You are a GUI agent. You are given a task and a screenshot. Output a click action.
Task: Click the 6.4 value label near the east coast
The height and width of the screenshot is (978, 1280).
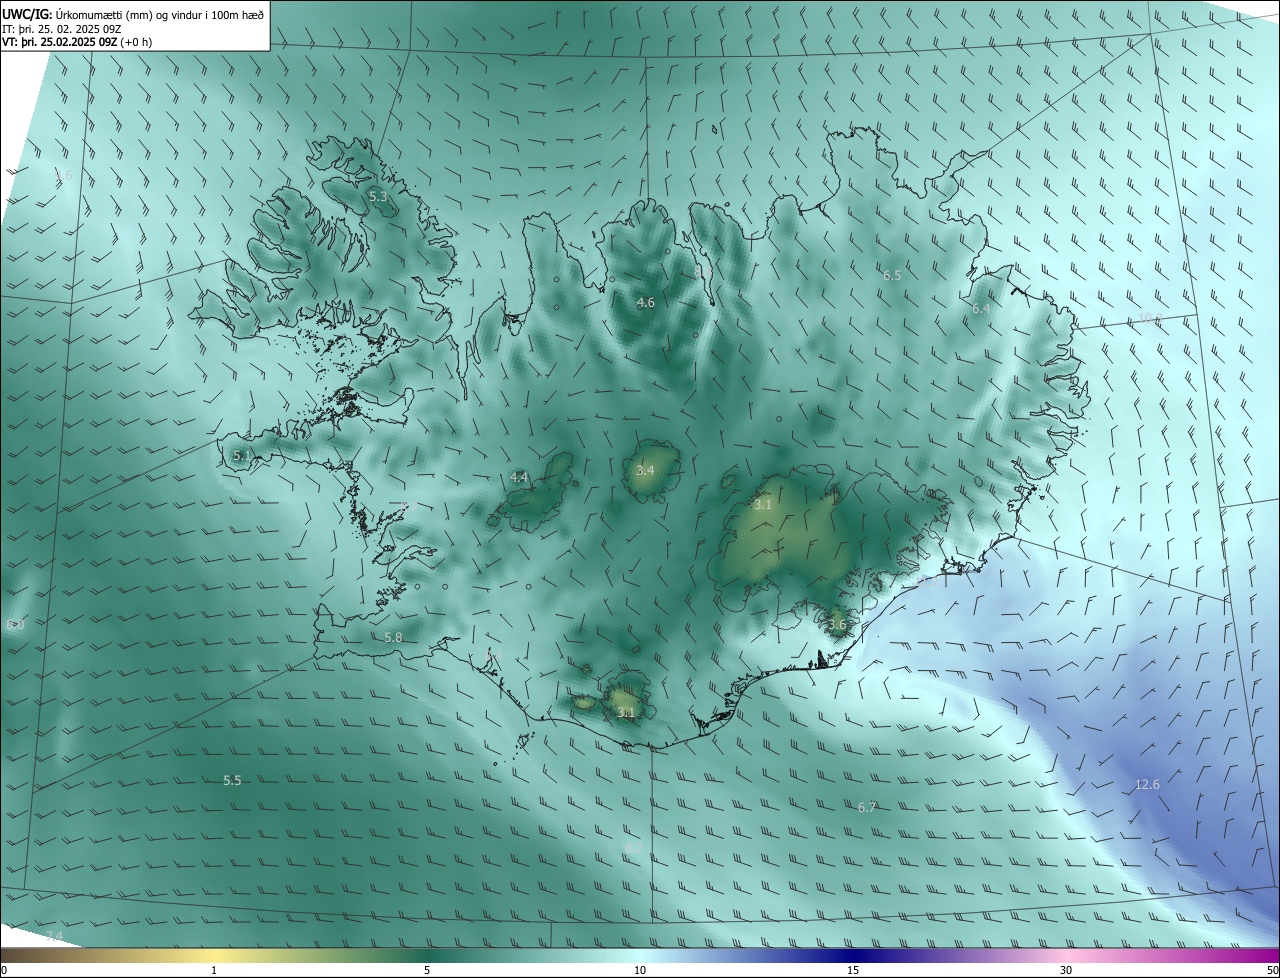click(981, 309)
